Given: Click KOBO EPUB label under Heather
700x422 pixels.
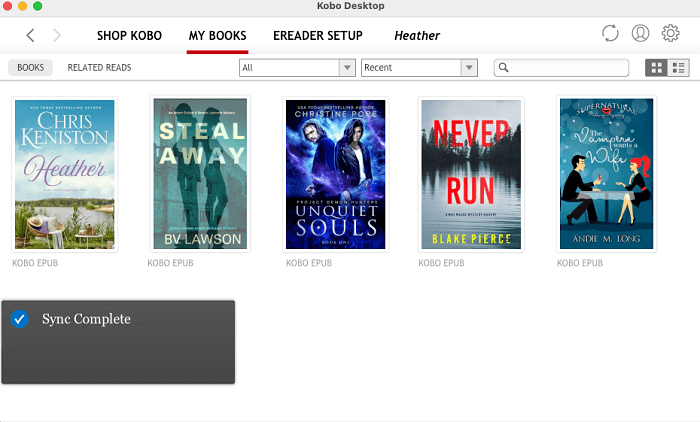Looking at the screenshot, I should click(x=35, y=263).
